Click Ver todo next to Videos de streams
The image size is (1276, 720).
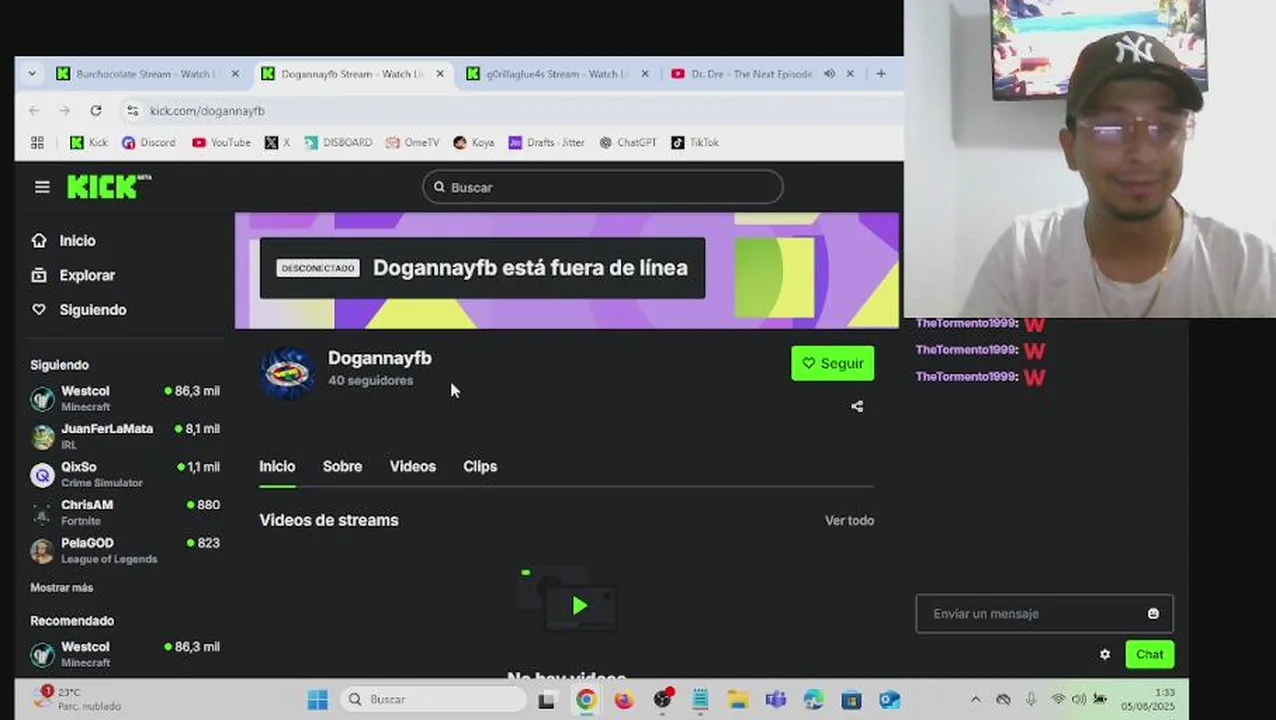pos(849,520)
